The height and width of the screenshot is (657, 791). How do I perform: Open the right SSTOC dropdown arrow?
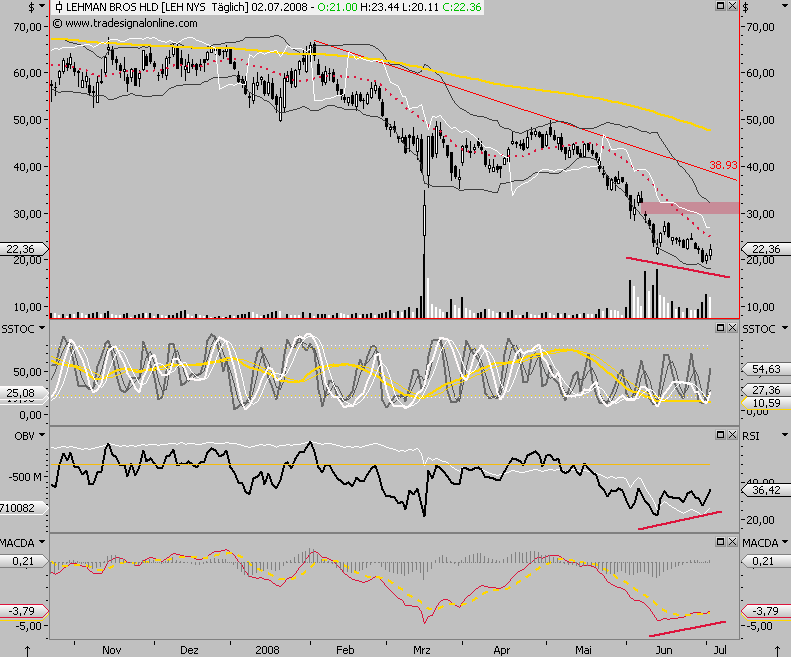pos(784,328)
